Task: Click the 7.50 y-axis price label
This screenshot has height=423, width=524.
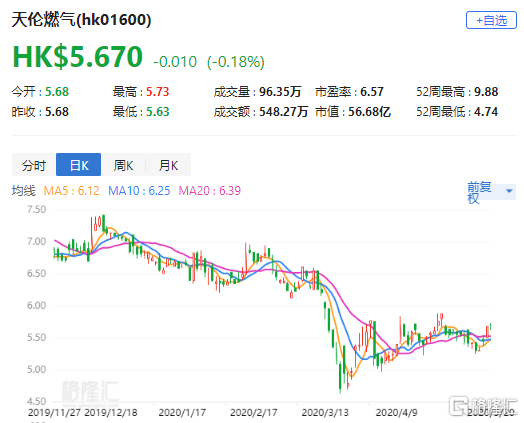Action: [x=36, y=209]
